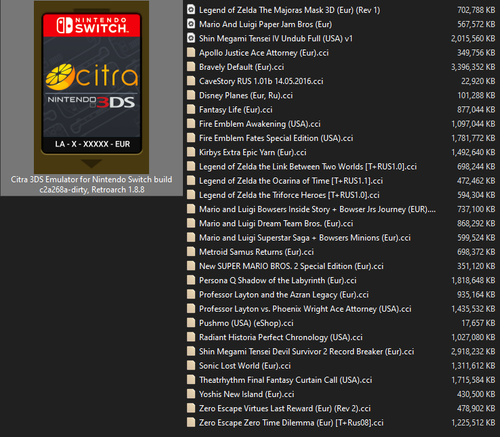Select file name 'Fire Emblem Awakening (USA).cci'
The image size is (500, 437).
[260, 124]
